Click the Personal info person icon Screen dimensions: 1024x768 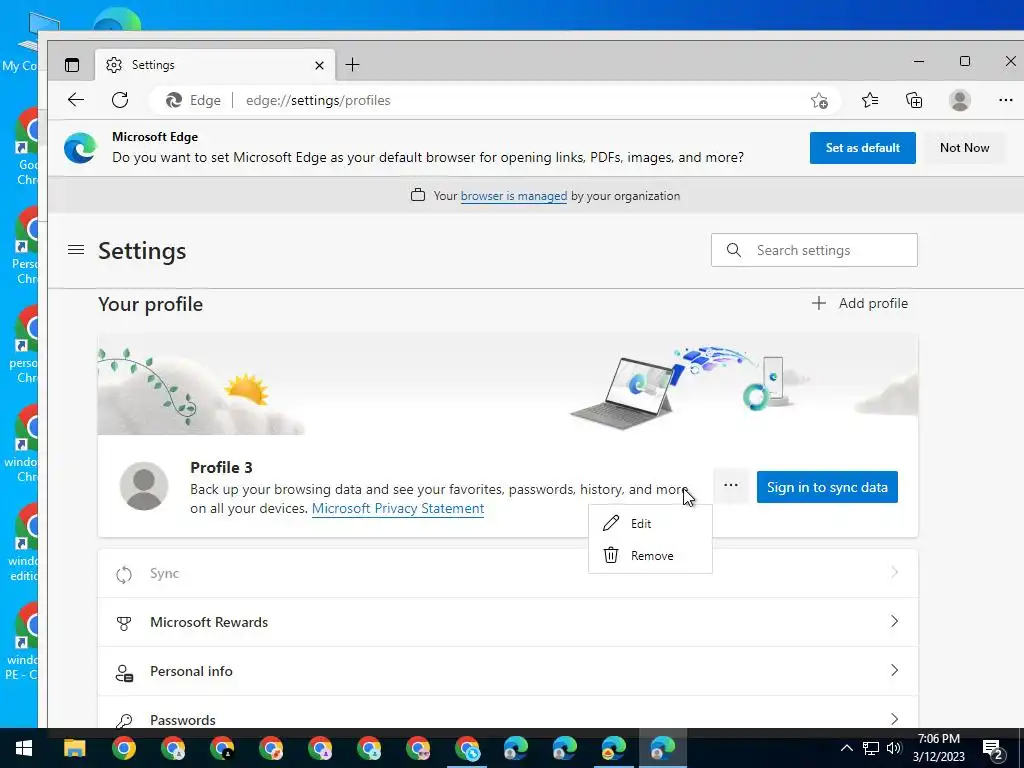click(123, 672)
